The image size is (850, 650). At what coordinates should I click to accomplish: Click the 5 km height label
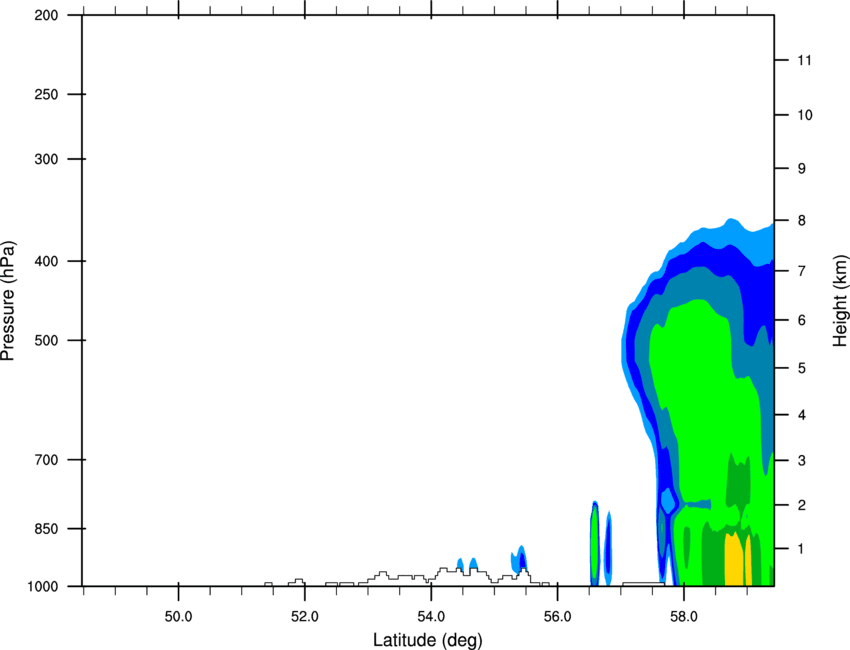802,368
